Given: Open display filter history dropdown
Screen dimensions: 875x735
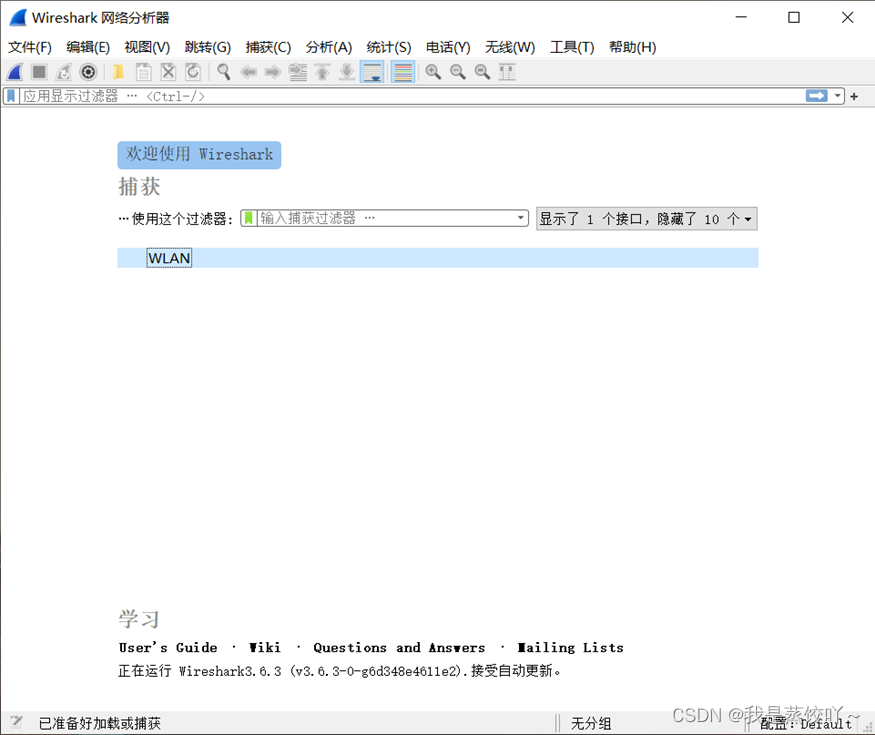Looking at the screenshot, I should coord(837,96).
